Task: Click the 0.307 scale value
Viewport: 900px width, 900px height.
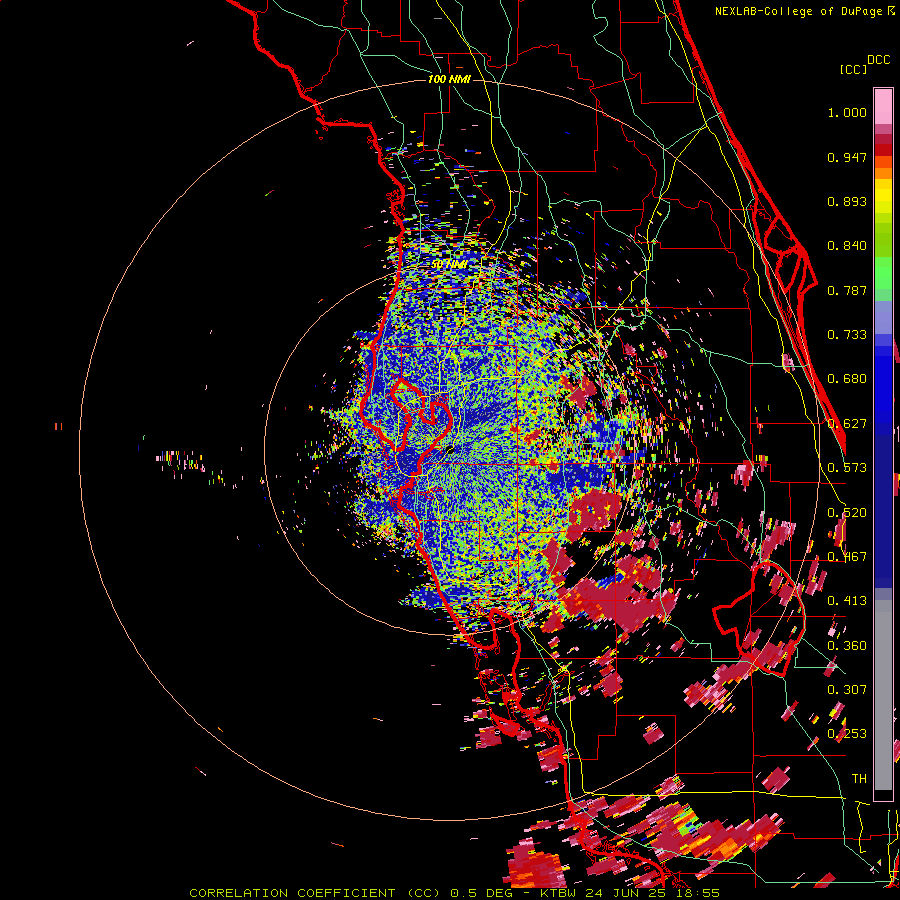Action: [847, 690]
